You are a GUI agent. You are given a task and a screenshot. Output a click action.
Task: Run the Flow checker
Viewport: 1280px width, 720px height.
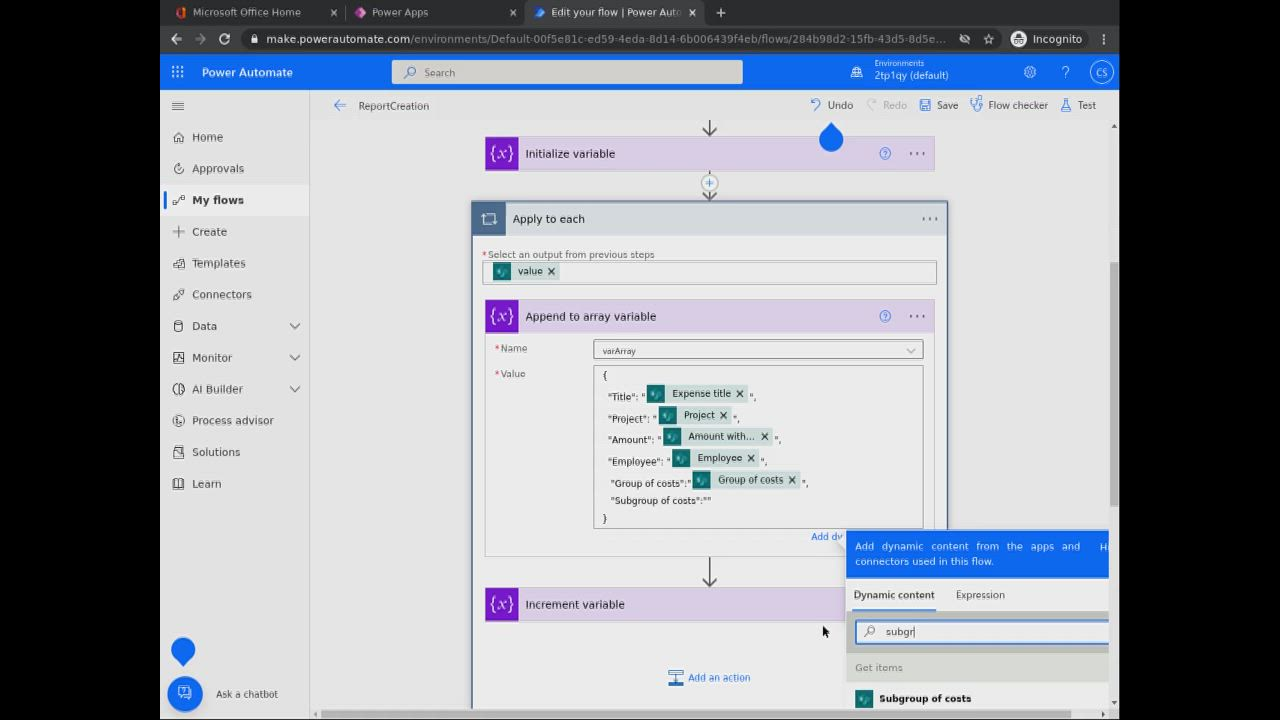pyautogui.click(x=1008, y=105)
